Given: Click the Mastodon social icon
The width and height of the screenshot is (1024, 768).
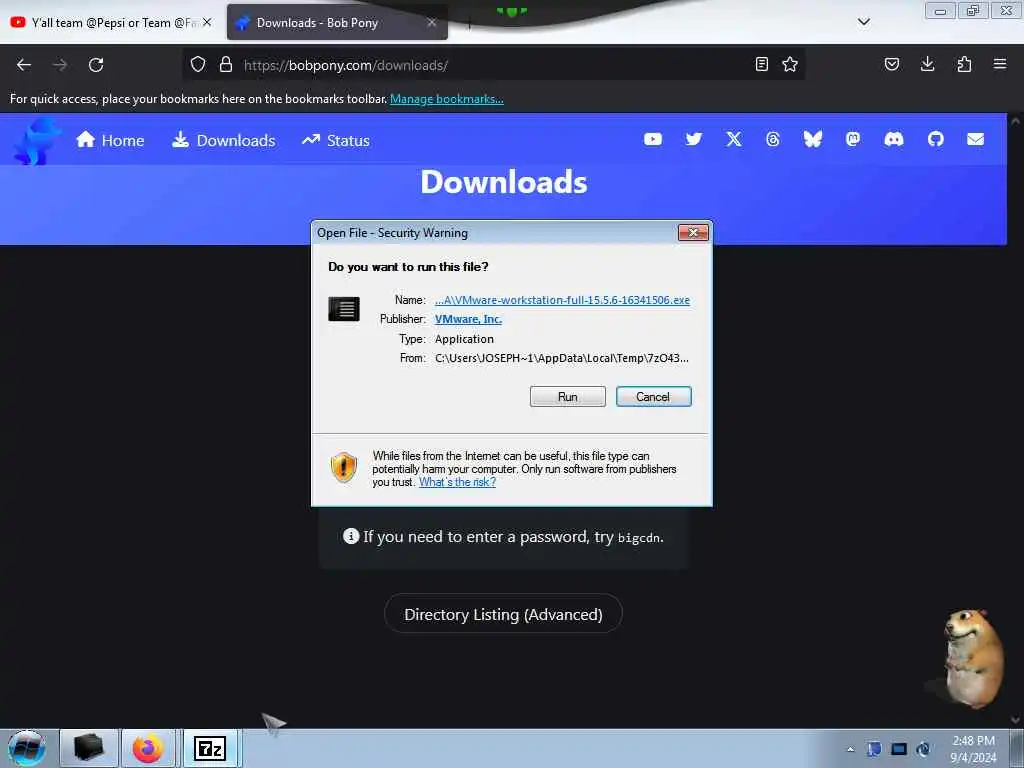Looking at the screenshot, I should (853, 139).
